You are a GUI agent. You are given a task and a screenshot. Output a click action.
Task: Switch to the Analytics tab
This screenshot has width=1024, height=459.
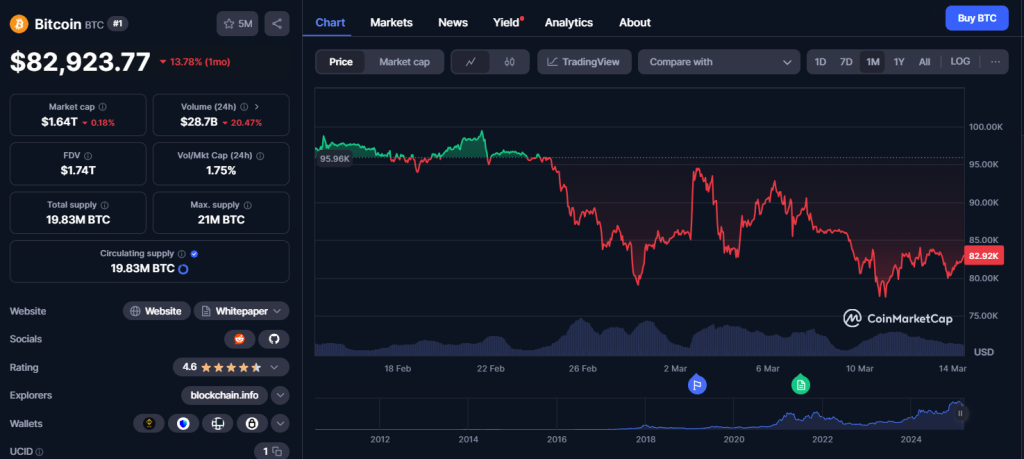pos(569,22)
